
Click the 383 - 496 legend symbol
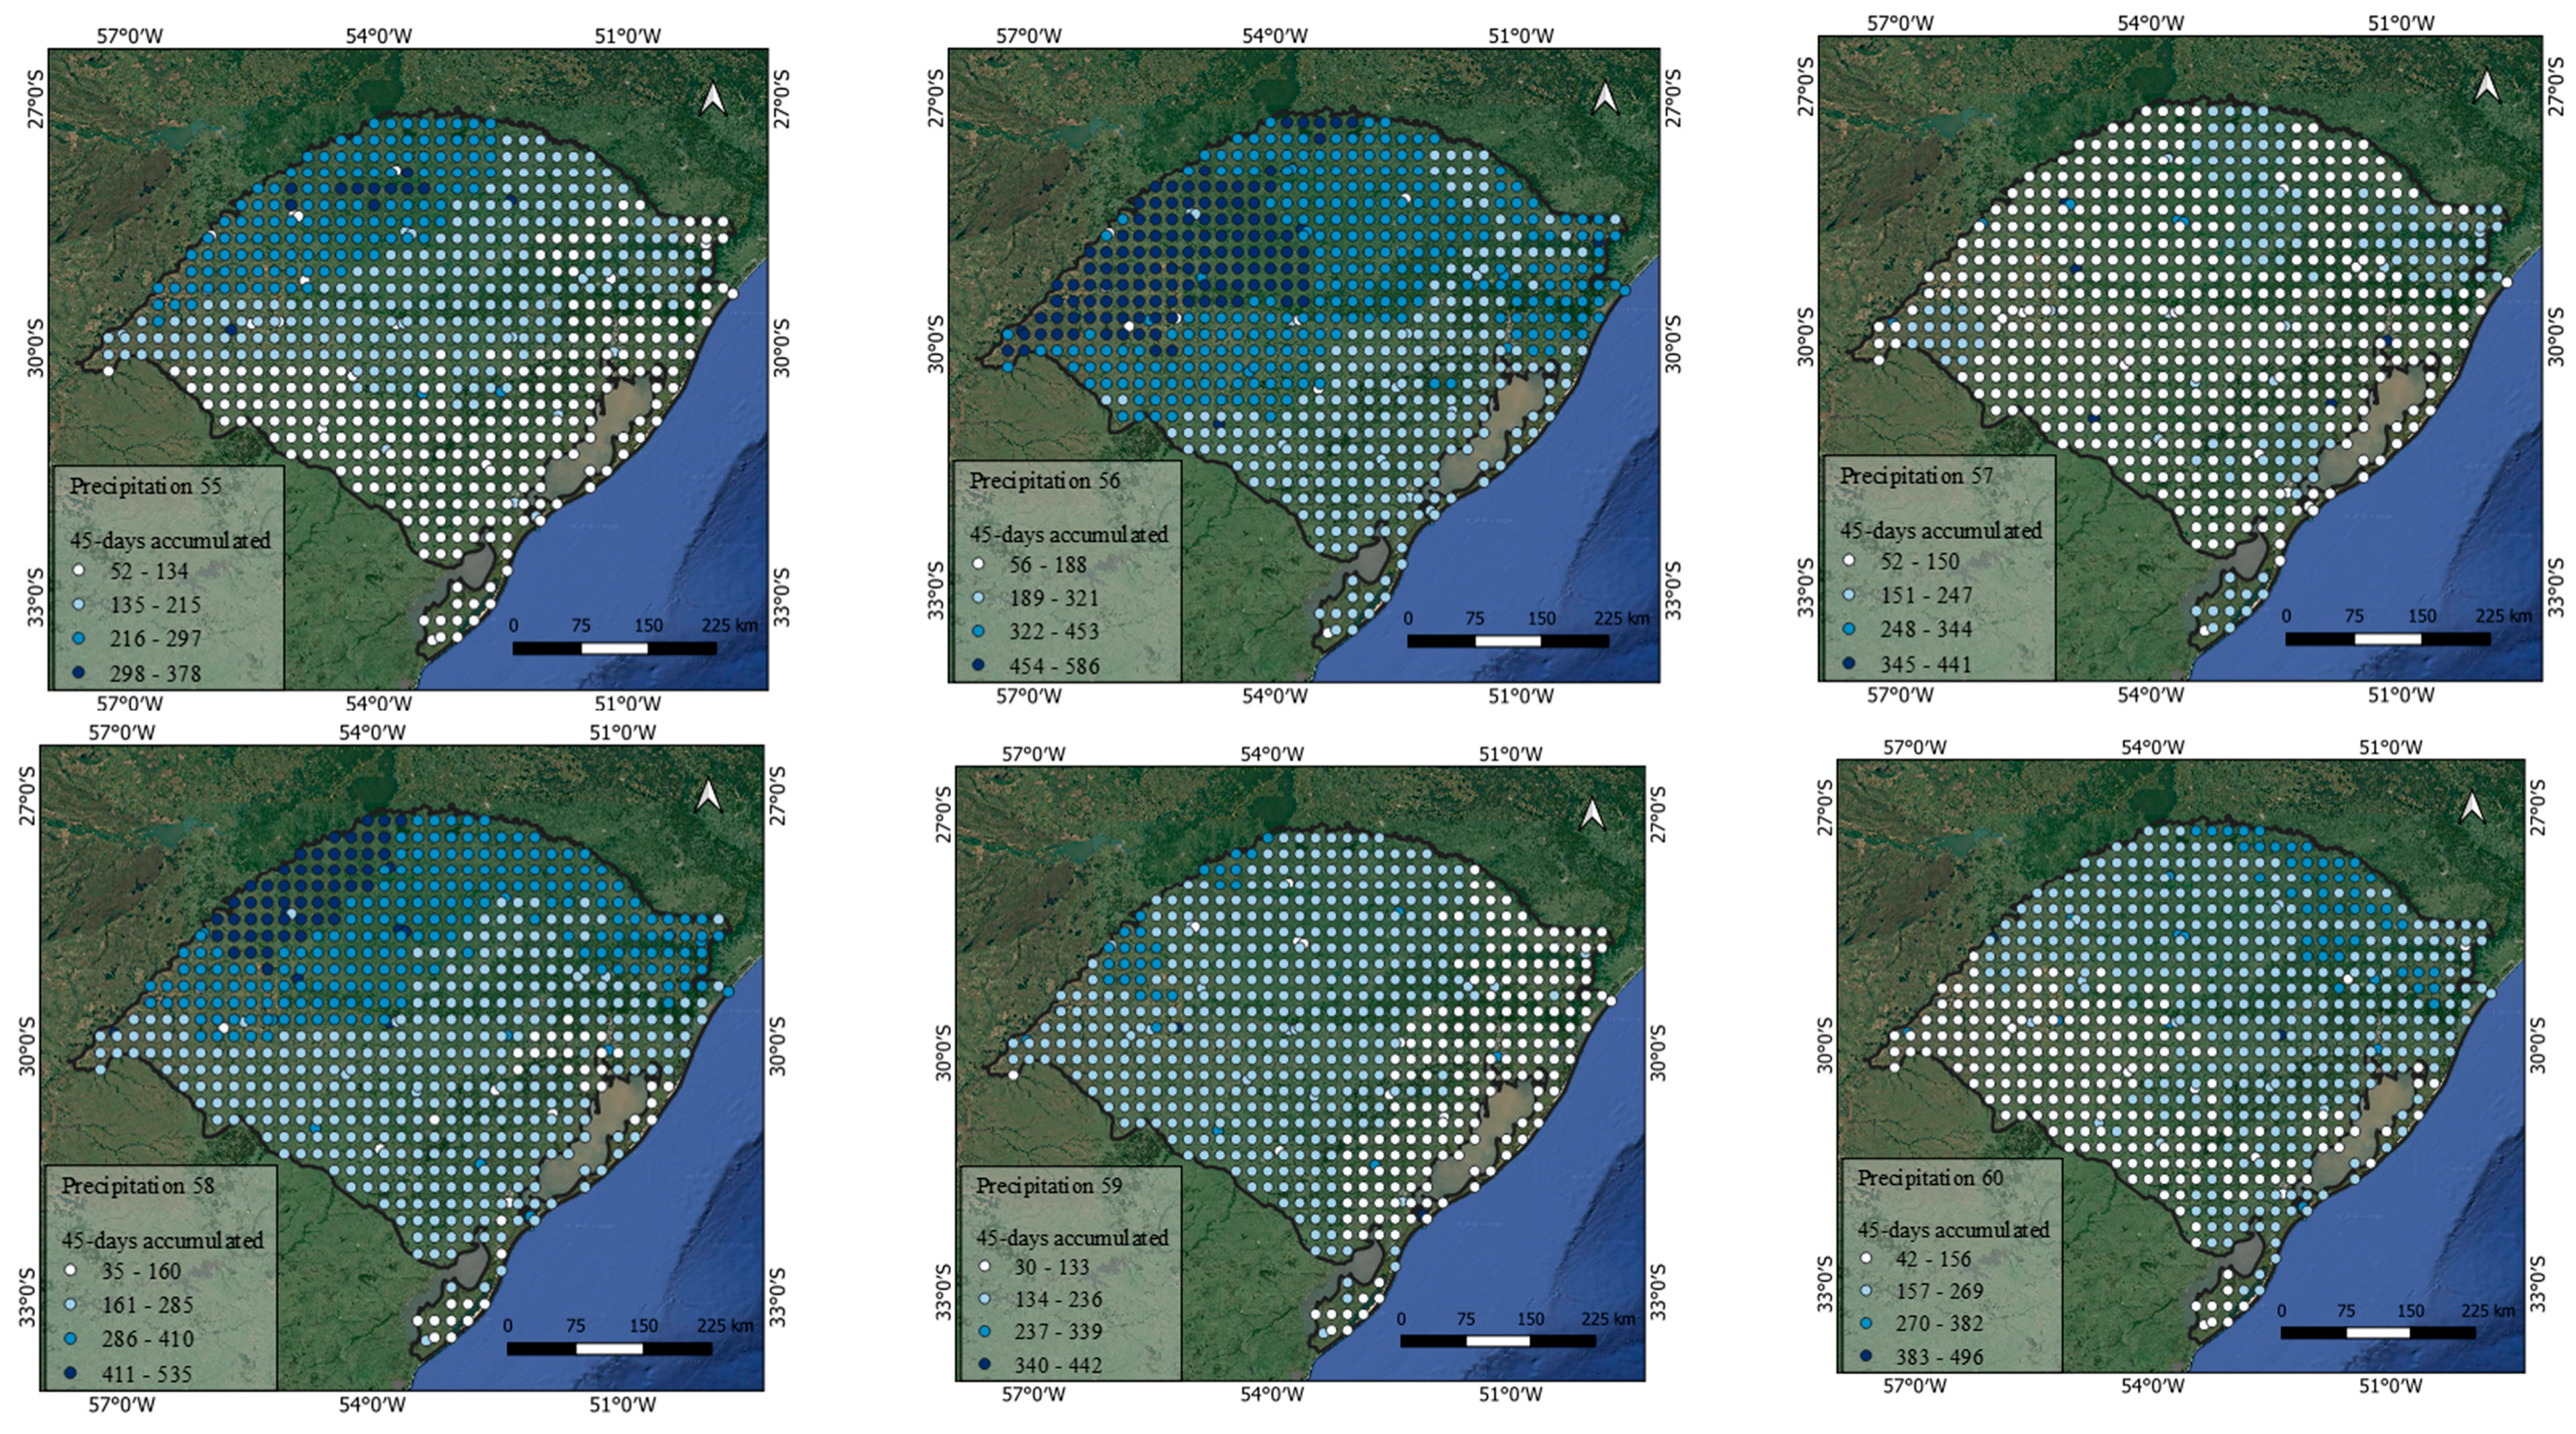click(1866, 1357)
